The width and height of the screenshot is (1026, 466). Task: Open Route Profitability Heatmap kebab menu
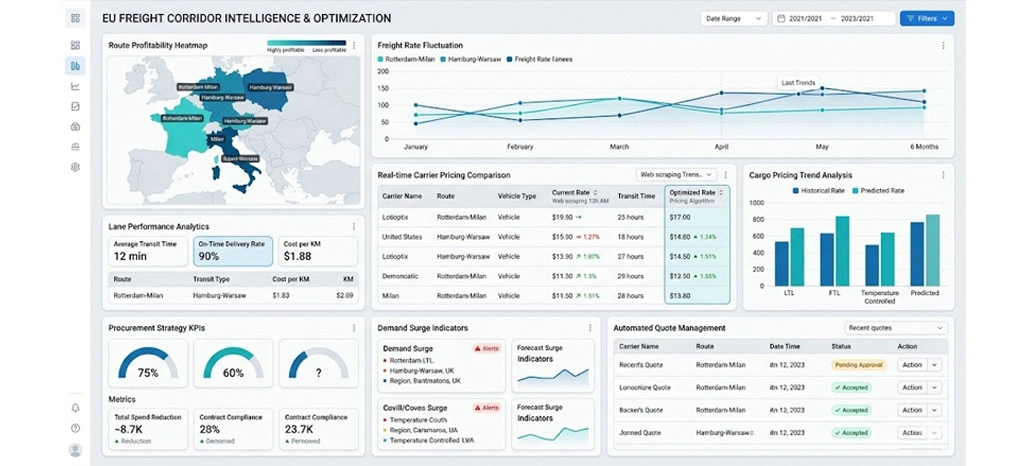(354, 45)
